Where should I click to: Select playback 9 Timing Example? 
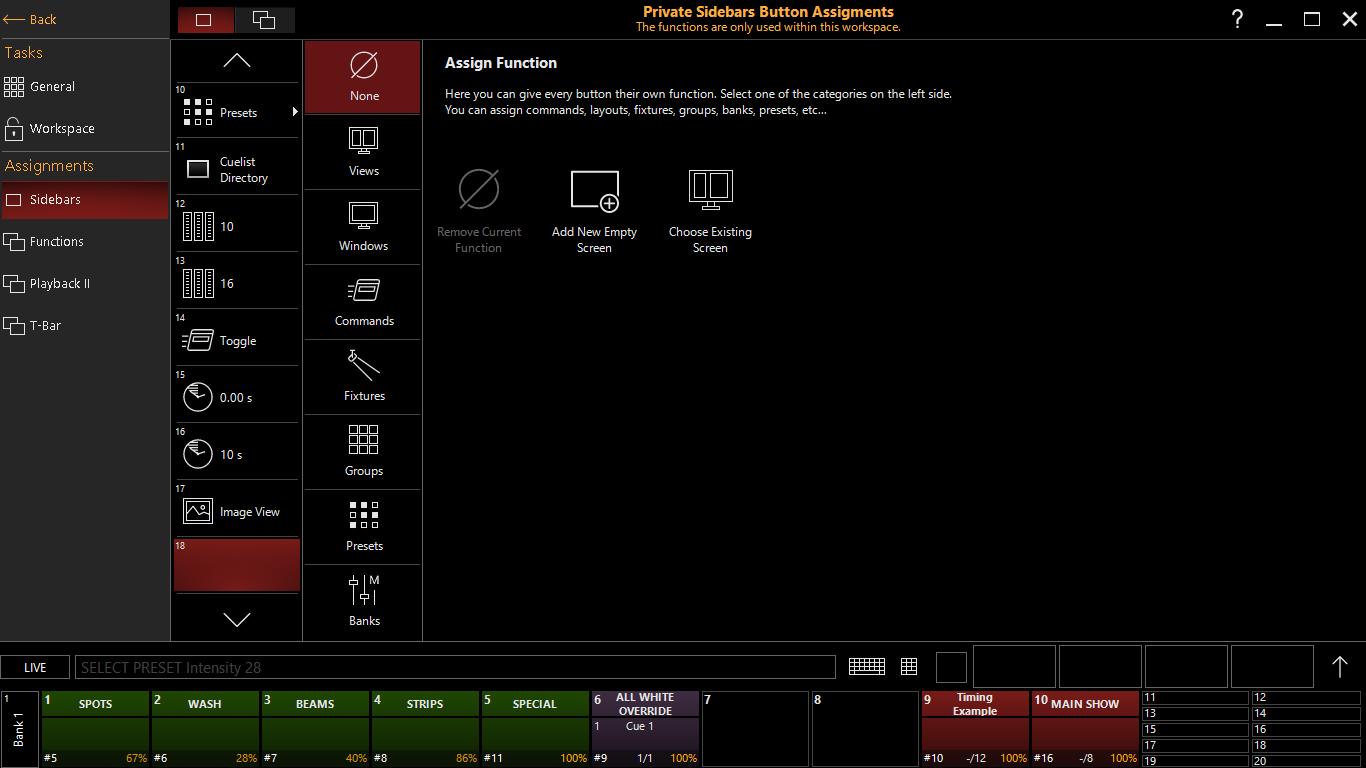tap(975, 729)
